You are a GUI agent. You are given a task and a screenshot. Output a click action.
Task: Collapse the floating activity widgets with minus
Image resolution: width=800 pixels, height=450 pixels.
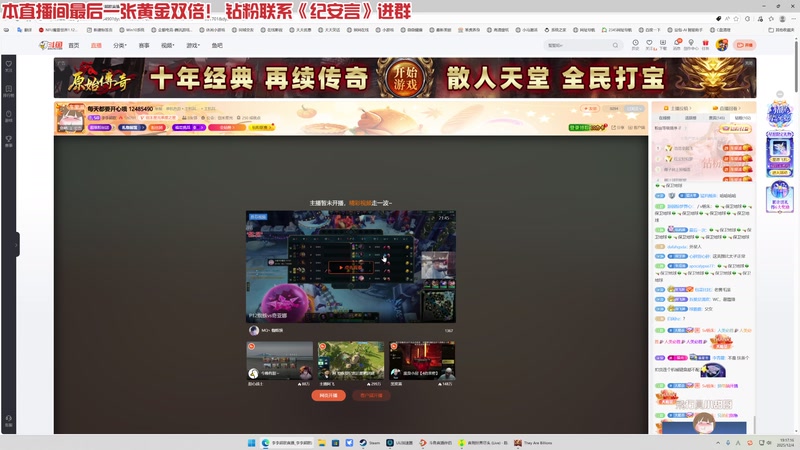(780, 94)
